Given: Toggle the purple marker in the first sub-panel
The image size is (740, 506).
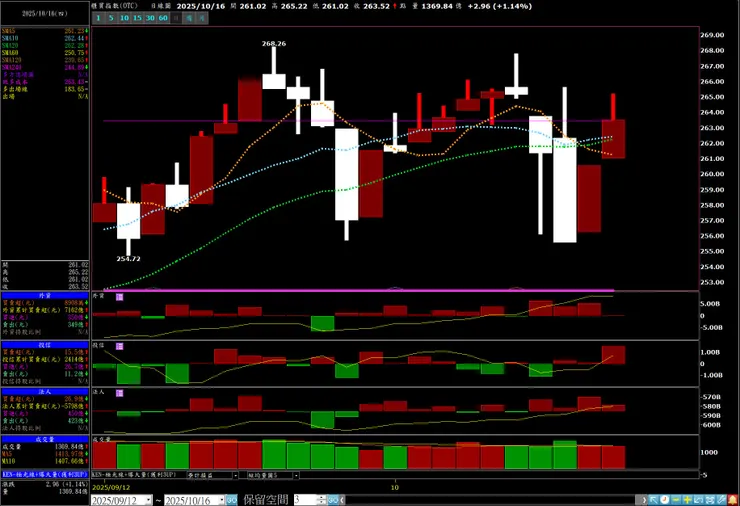Looking at the screenshot, I should click(119, 297).
